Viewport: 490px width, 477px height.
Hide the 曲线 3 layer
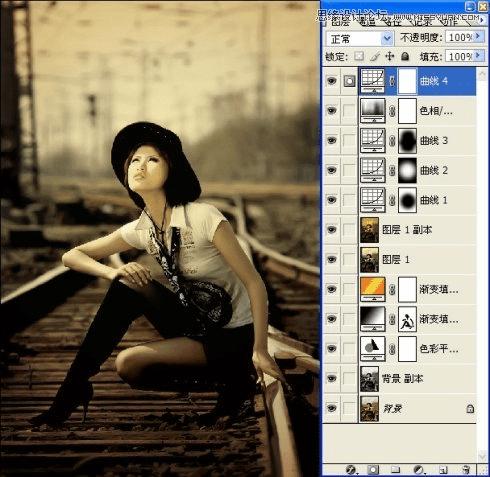click(331, 140)
